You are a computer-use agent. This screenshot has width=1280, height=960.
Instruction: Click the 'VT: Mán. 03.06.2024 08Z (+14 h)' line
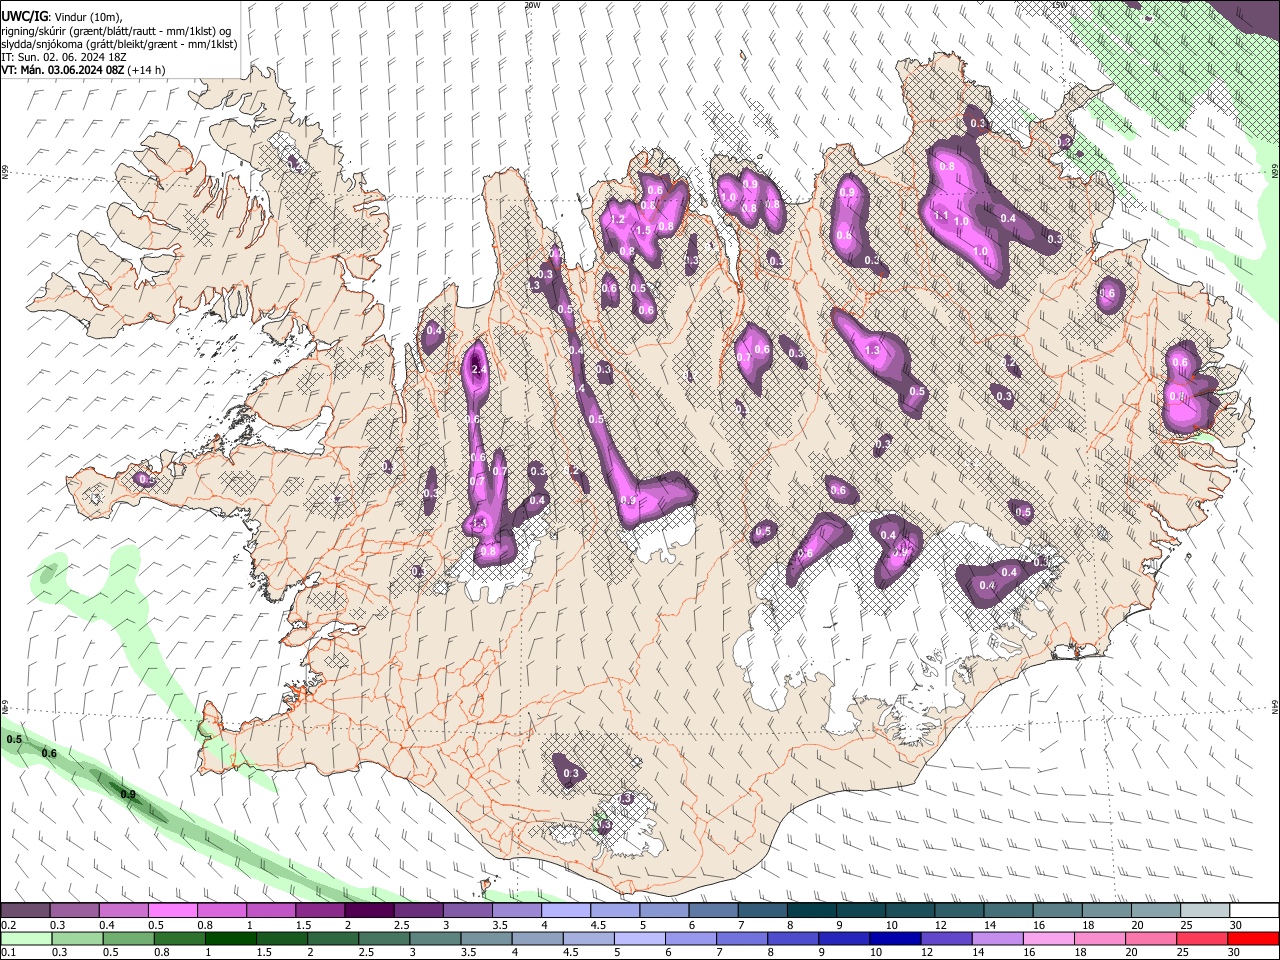click(83, 70)
